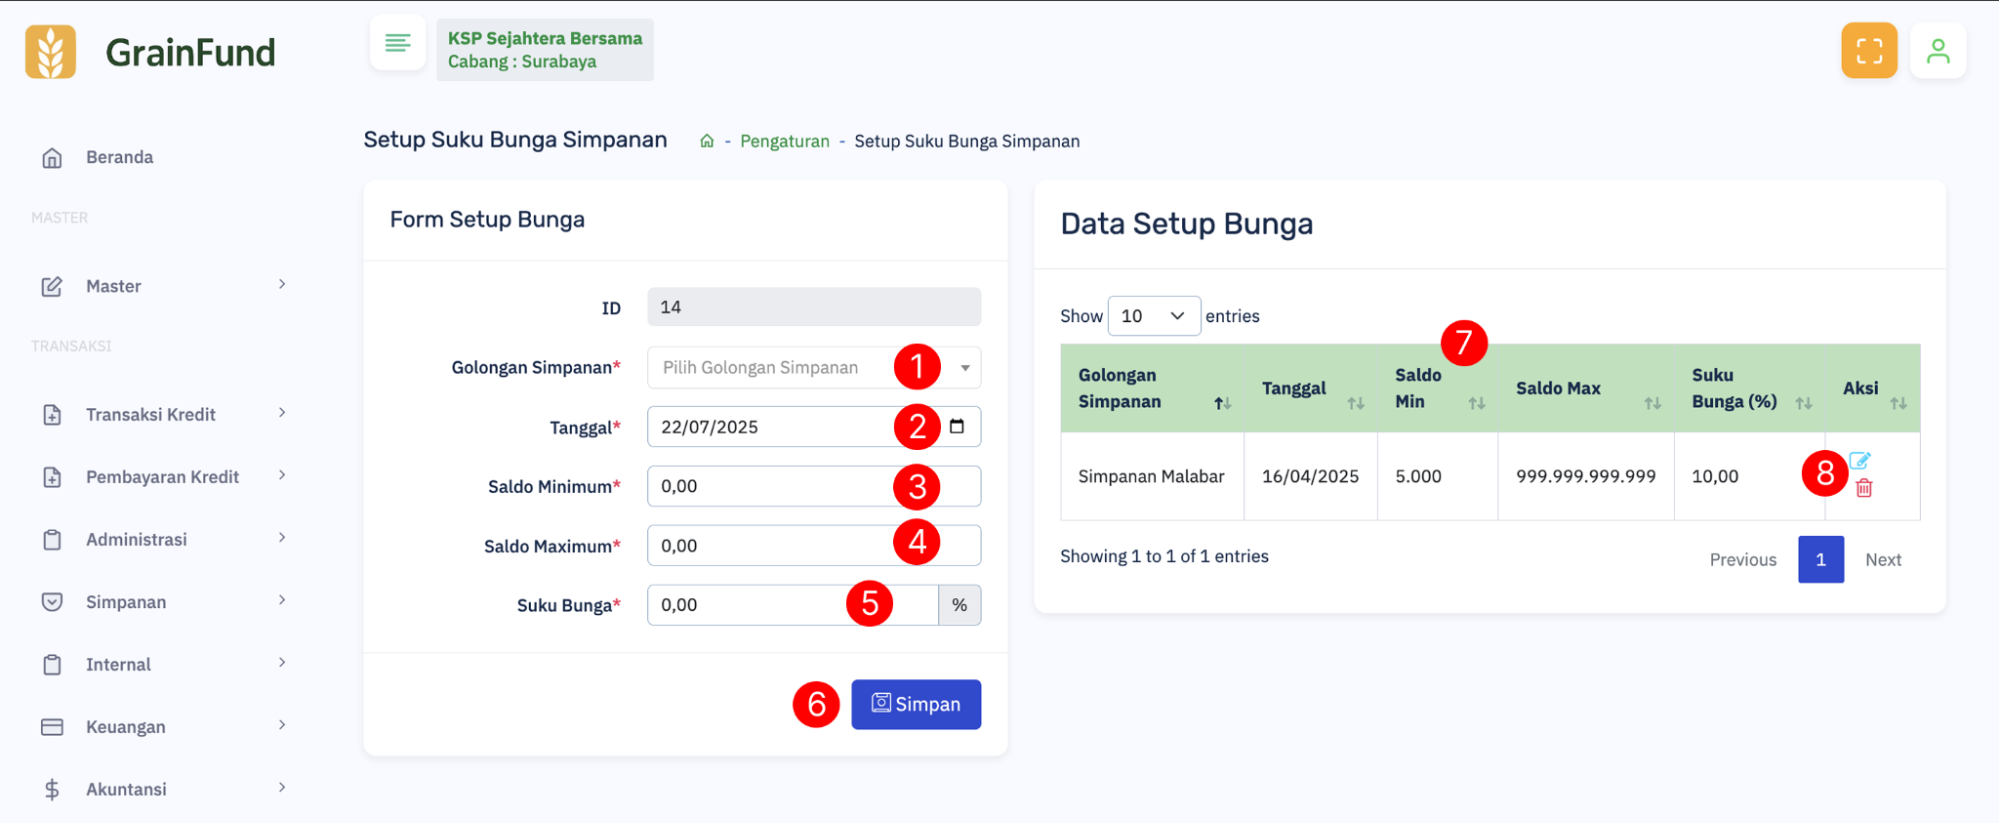Go to Next table page
Viewport: 1999px width, 823px height.
1883,560
